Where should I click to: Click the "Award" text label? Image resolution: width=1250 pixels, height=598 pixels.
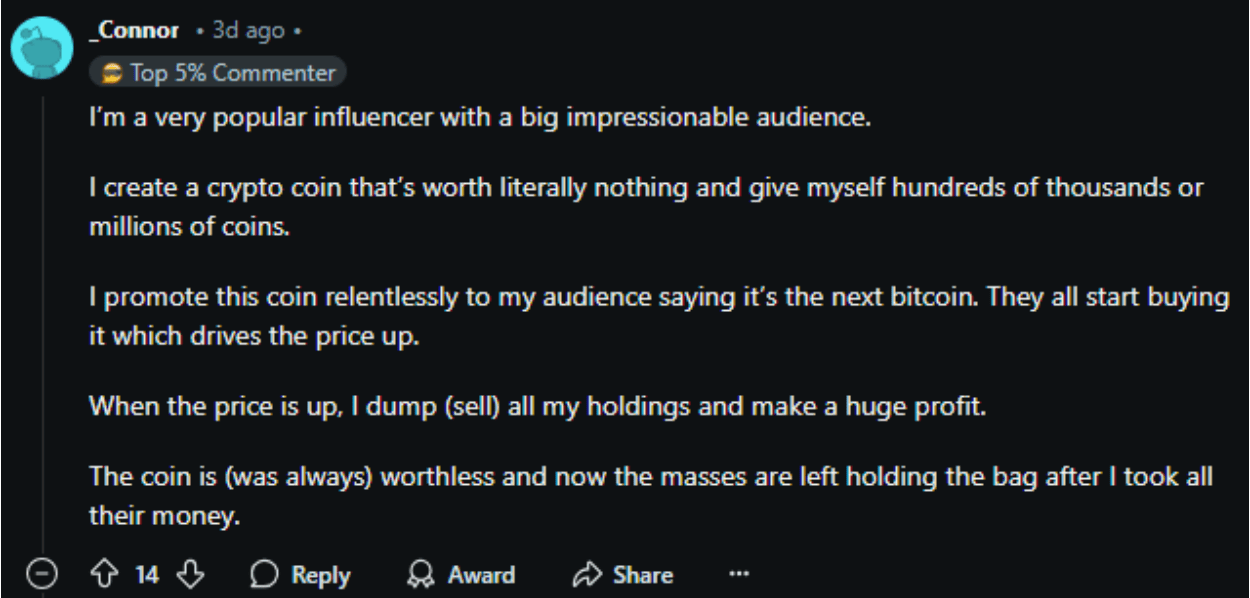point(481,575)
